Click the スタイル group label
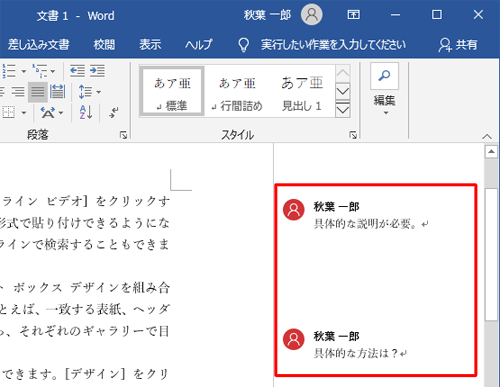This screenshot has width=500, height=387. click(x=238, y=135)
